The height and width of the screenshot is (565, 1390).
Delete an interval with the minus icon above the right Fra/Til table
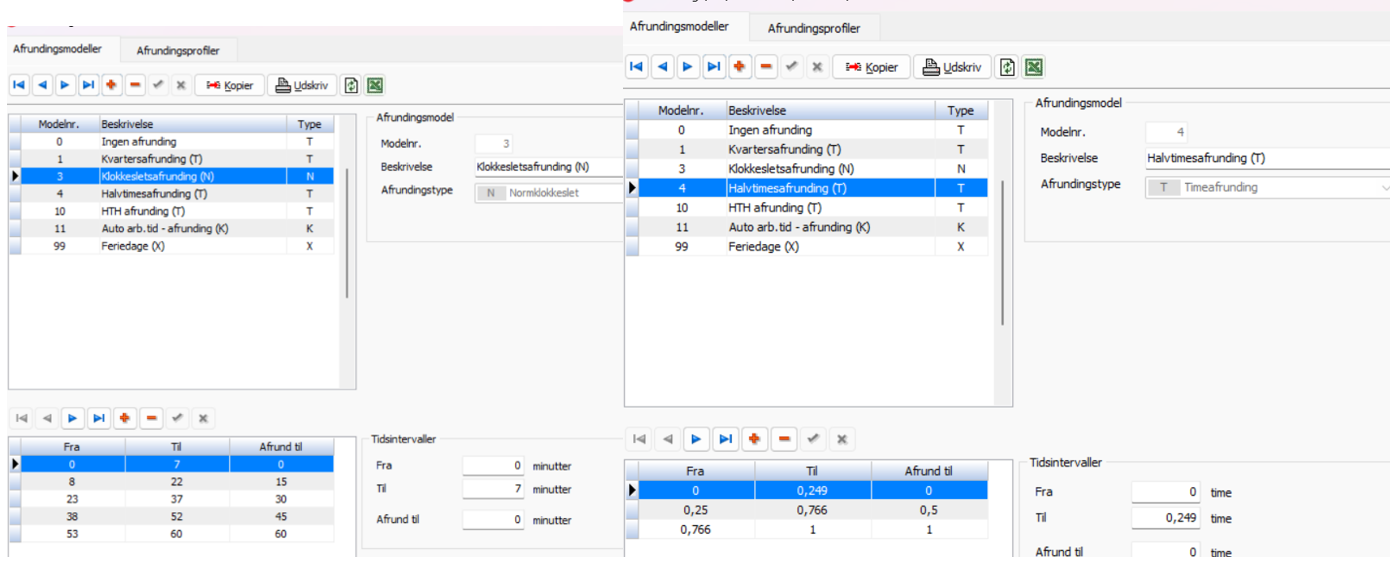pos(785,438)
